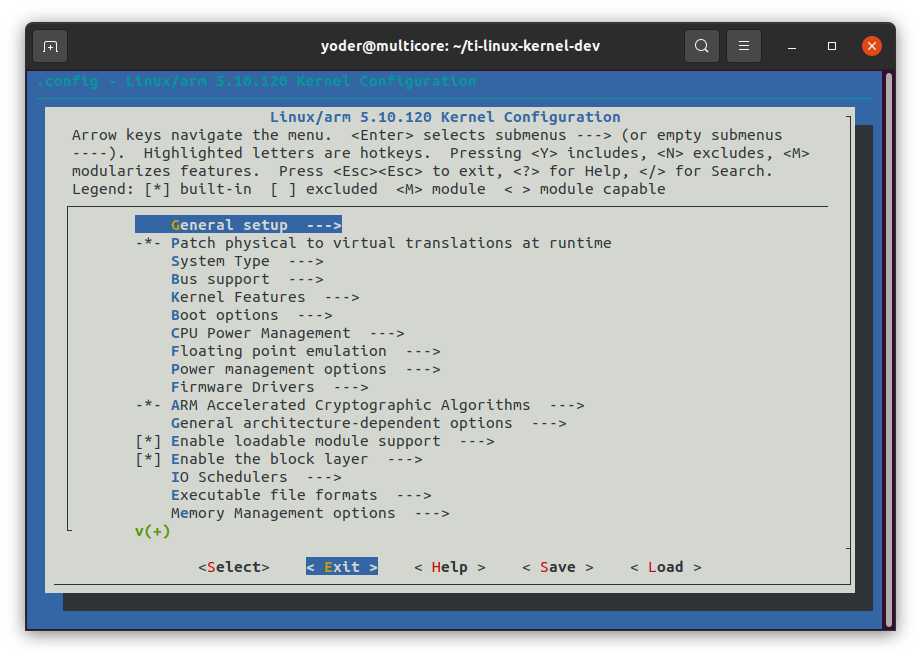Open Boot options submenu
The width and height of the screenshot is (921, 659).
252,315
